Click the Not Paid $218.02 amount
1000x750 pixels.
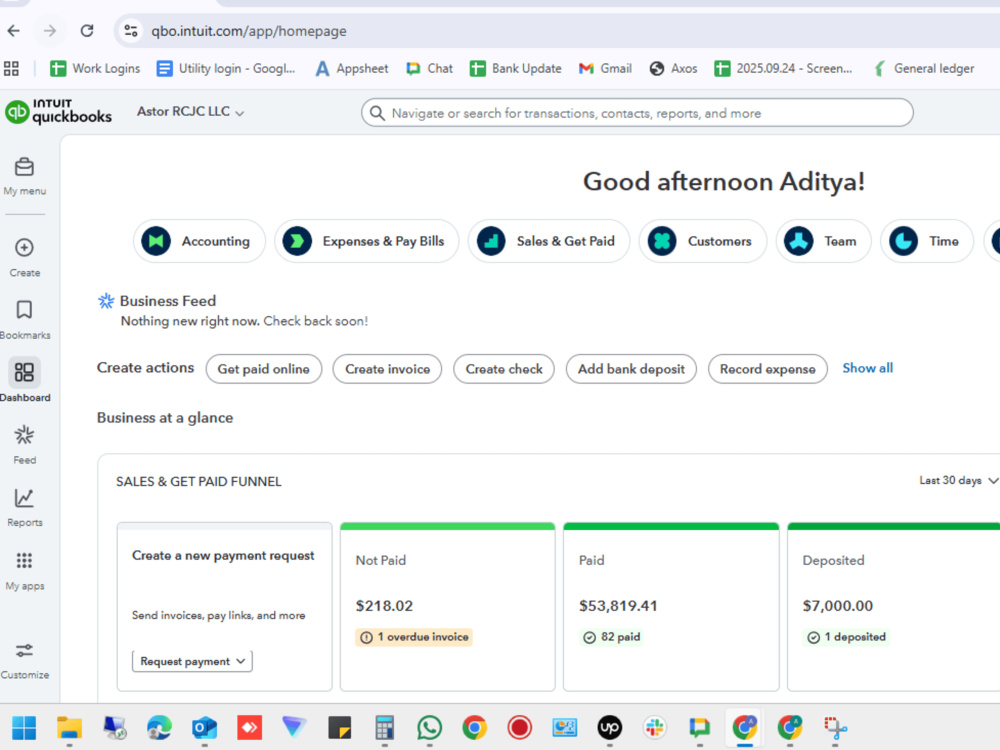384,605
